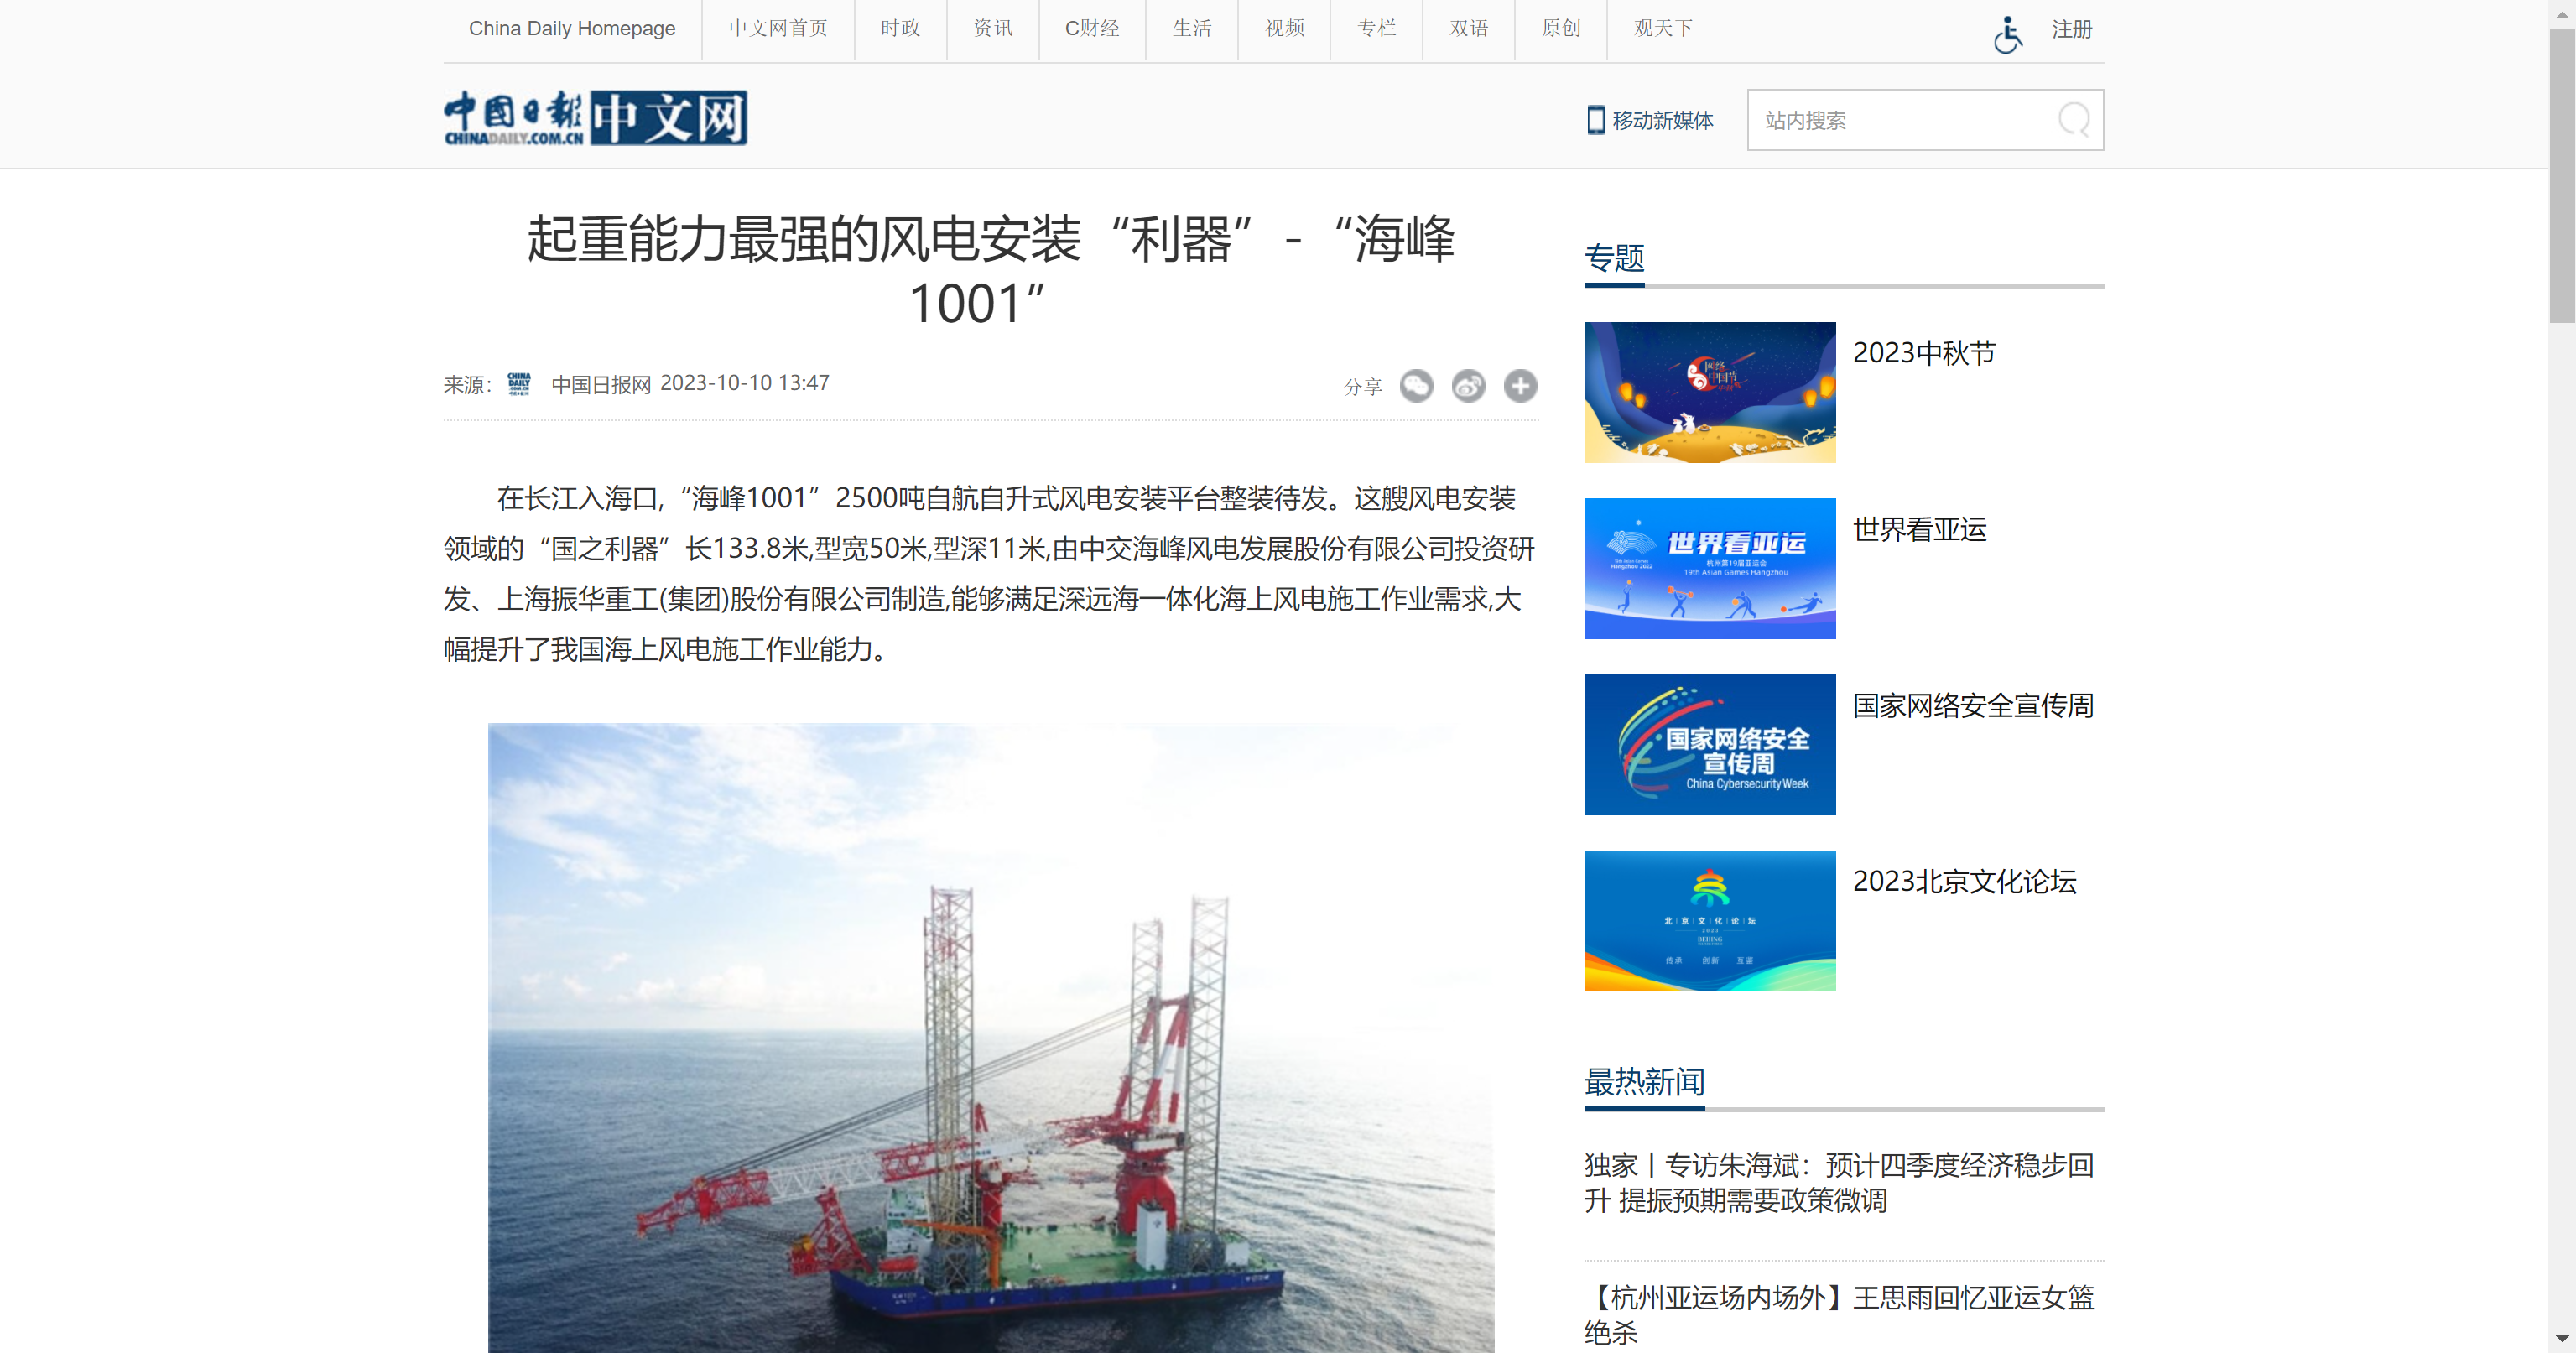This screenshot has height=1353, width=2576.
Task: Open the 2023中秋节 topic link
Action: 1923,353
